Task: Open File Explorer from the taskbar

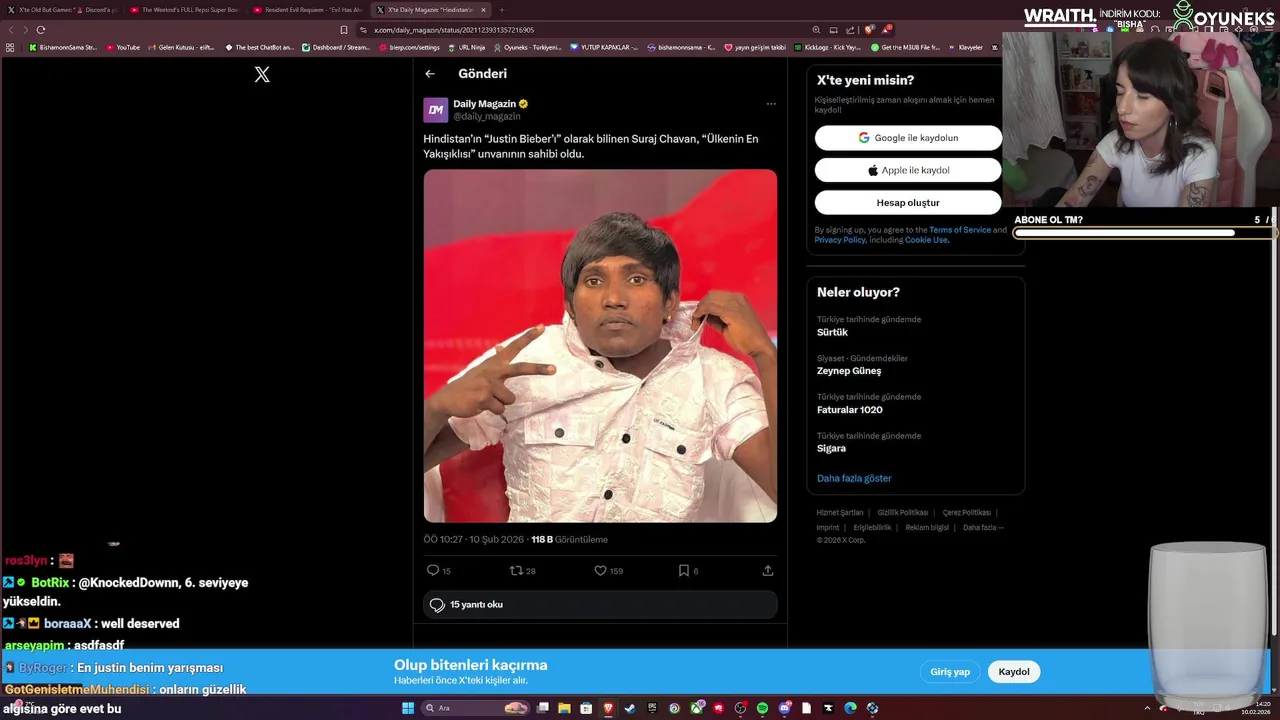Action: [564, 708]
